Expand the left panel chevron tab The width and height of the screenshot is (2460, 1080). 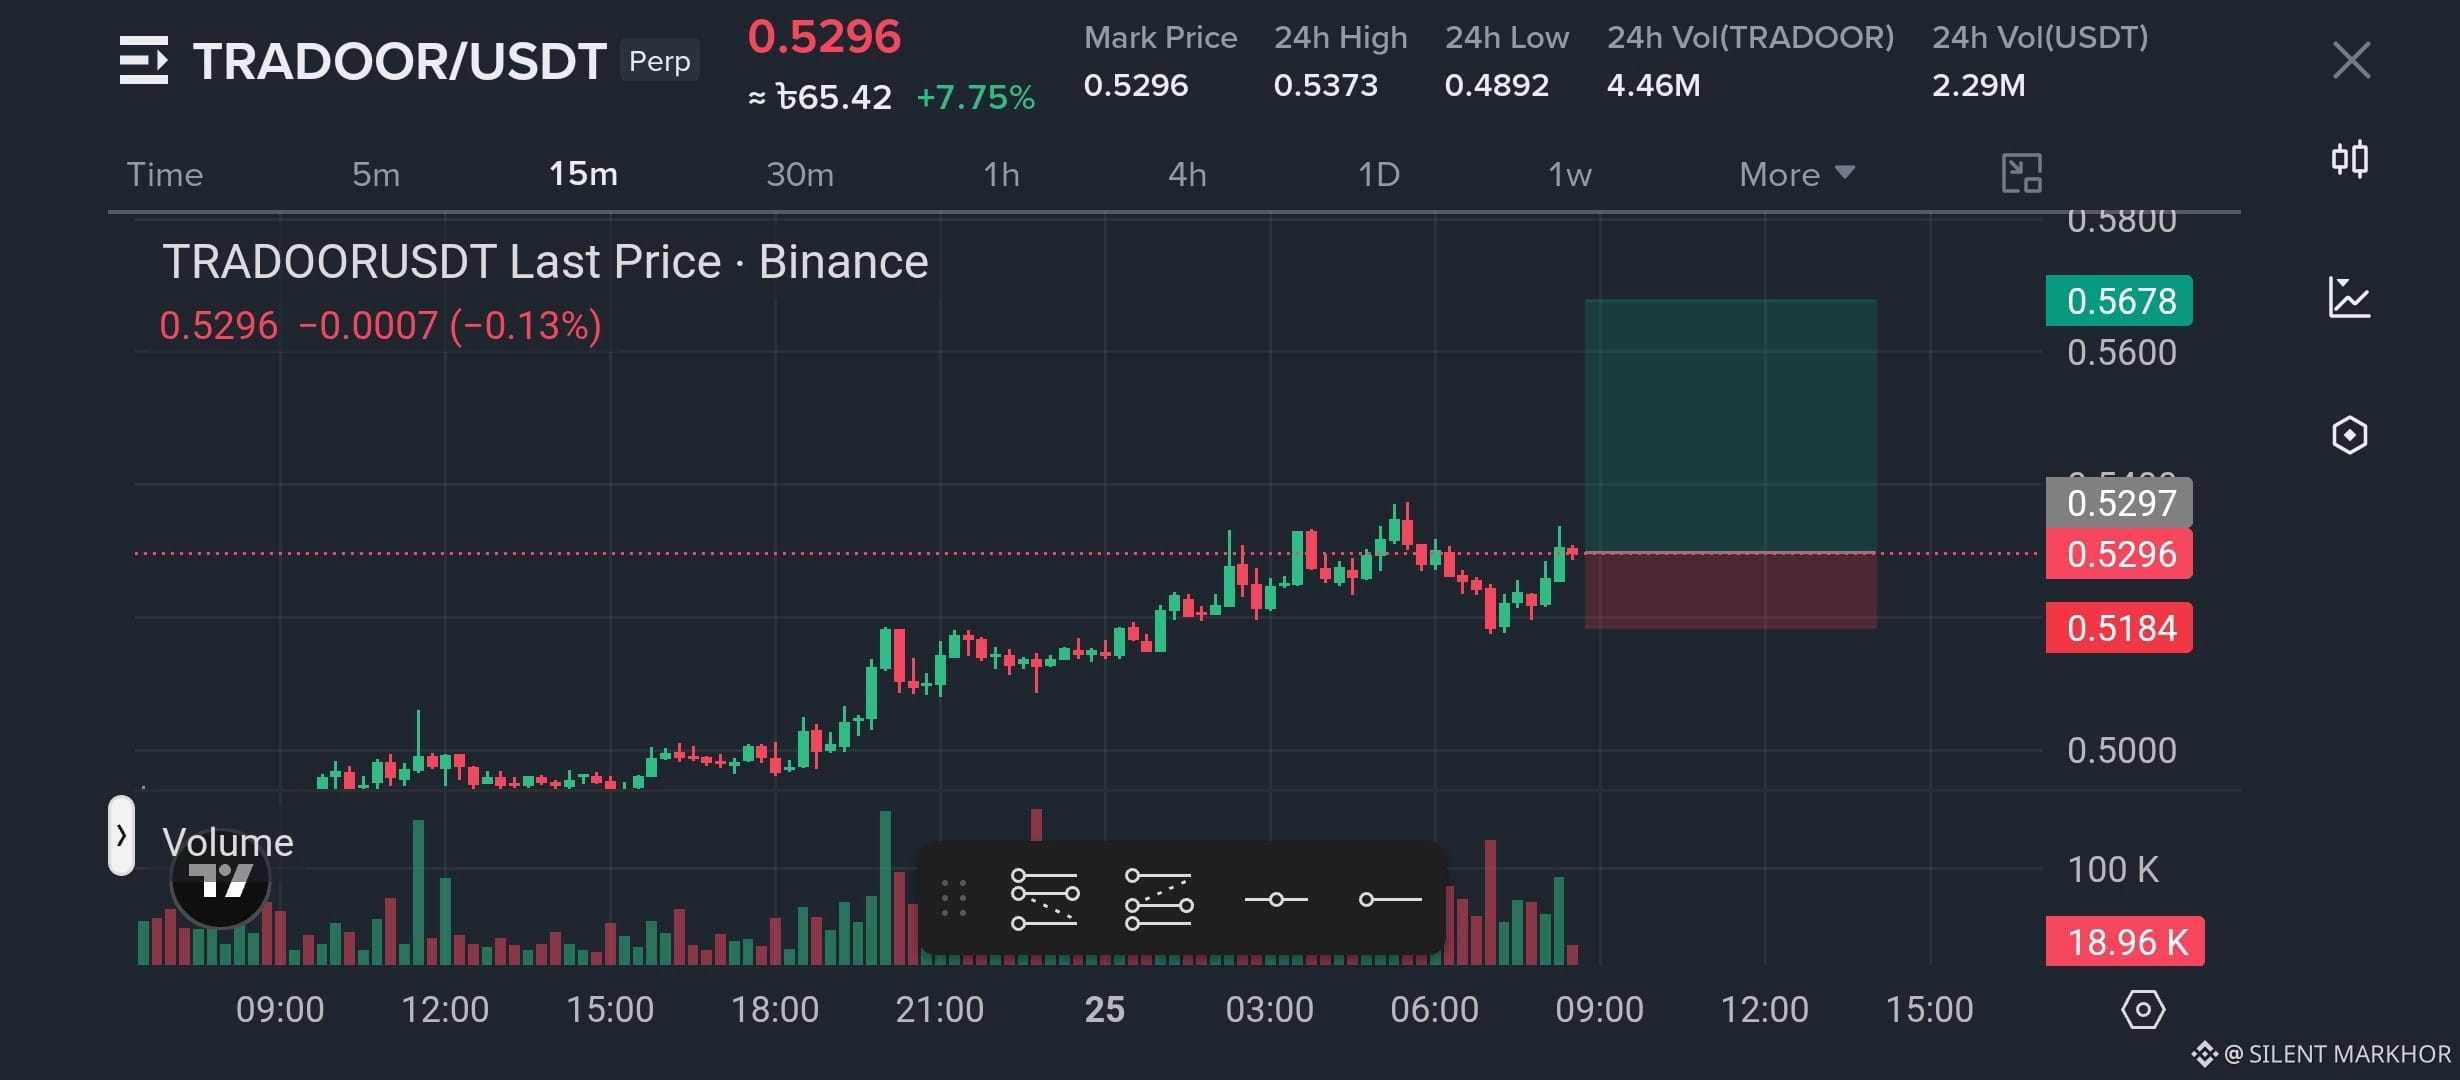pyautogui.click(x=121, y=835)
